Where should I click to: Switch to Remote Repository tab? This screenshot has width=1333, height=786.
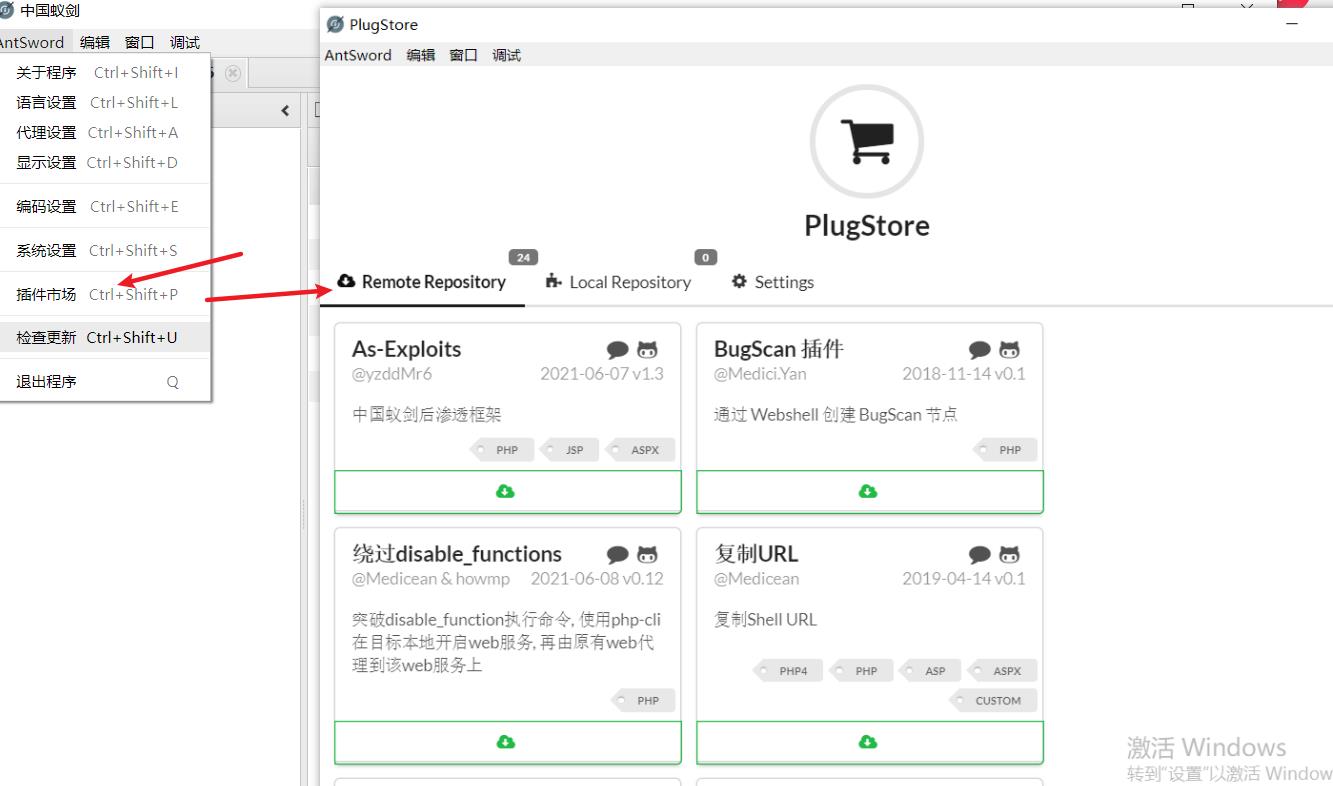(422, 282)
